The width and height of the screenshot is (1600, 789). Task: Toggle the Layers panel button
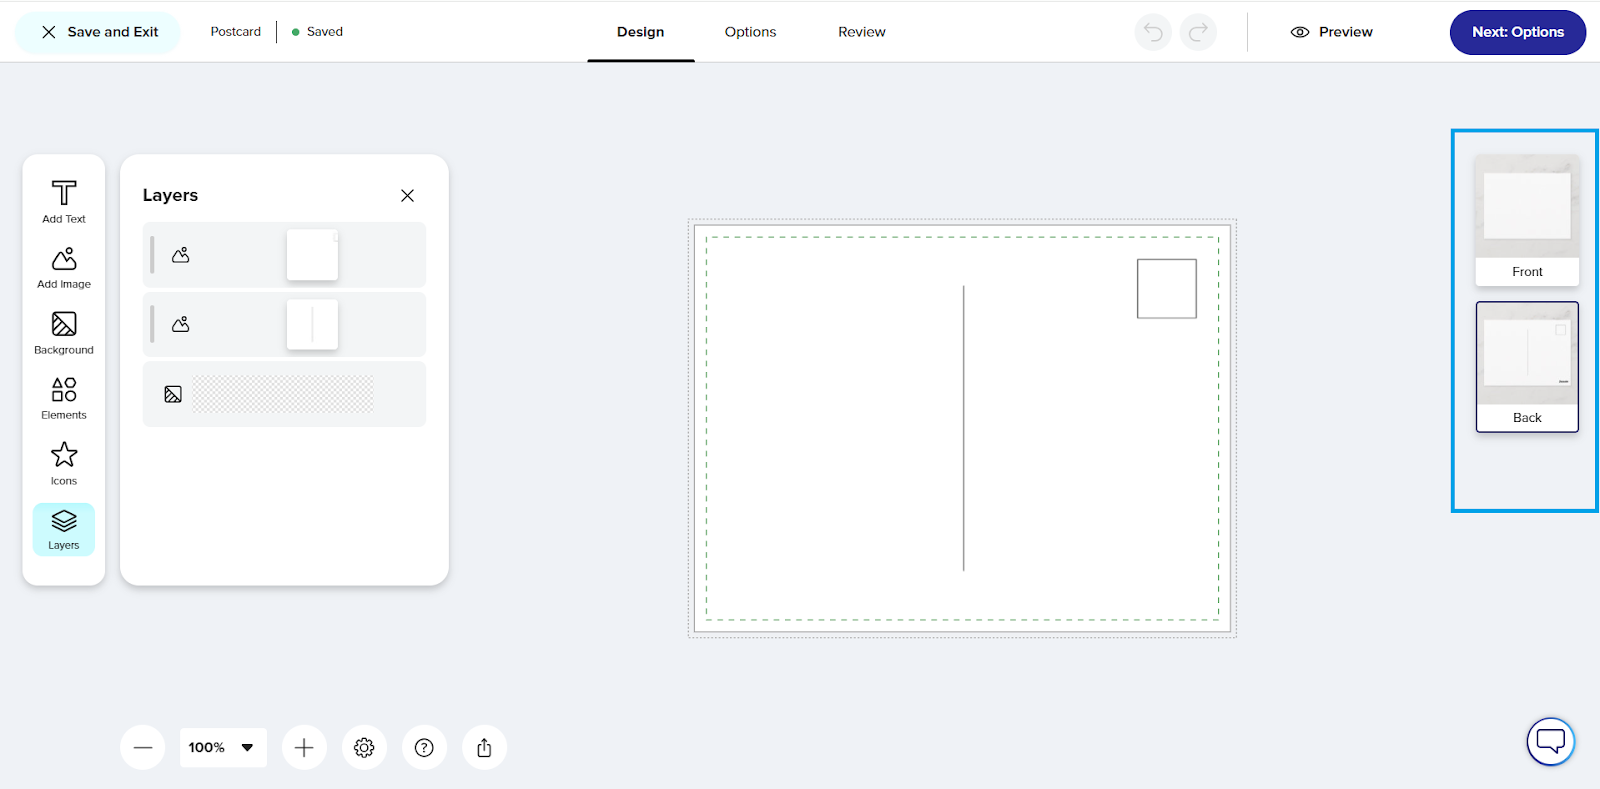tap(64, 529)
